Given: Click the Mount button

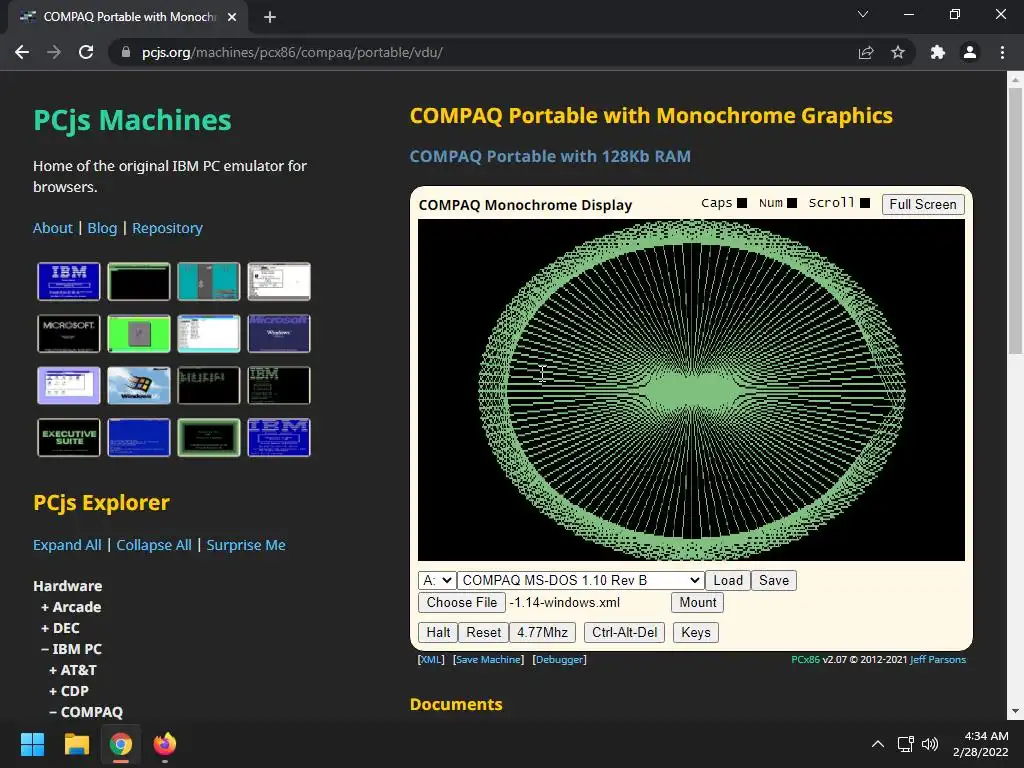Looking at the screenshot, I should point(697,602).
